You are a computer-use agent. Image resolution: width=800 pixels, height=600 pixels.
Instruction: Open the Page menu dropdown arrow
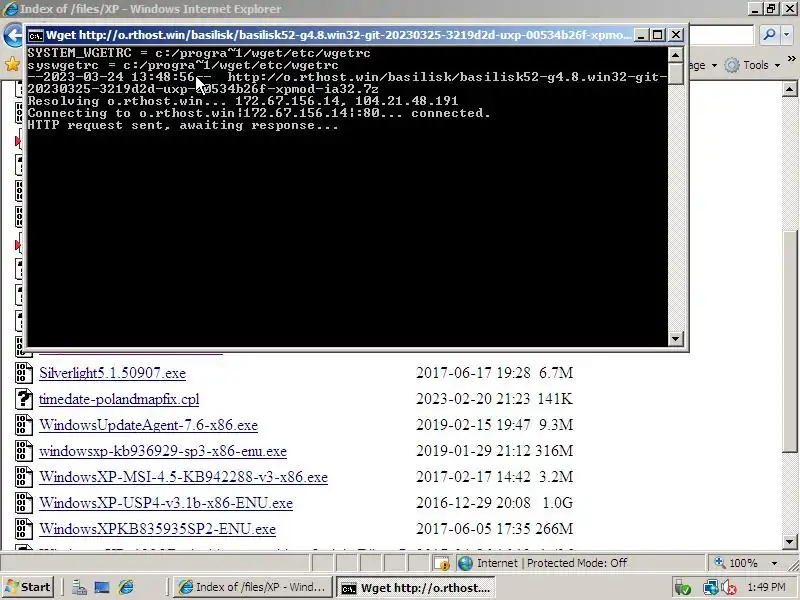[x=714, y=65]
